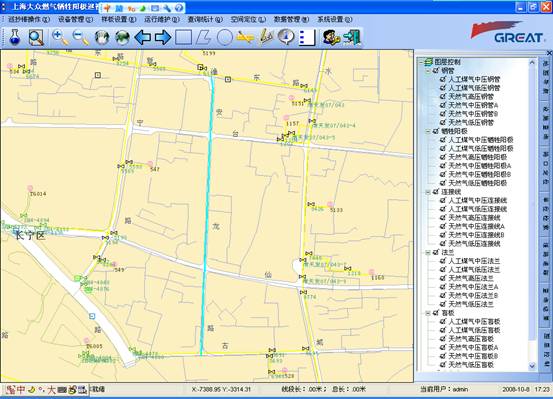Click the layer panel scroll down arrow
This screenshot has height=399, width=553.
532,366
